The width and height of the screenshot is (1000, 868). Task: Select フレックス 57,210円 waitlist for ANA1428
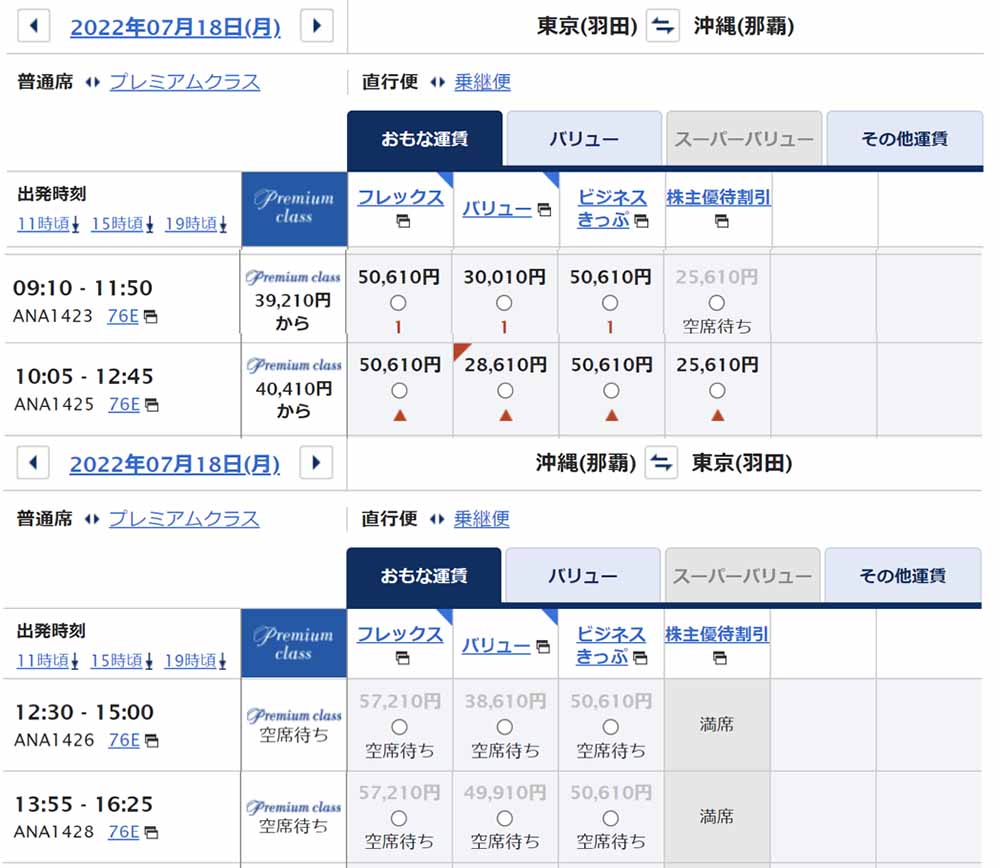click(399, 818)
